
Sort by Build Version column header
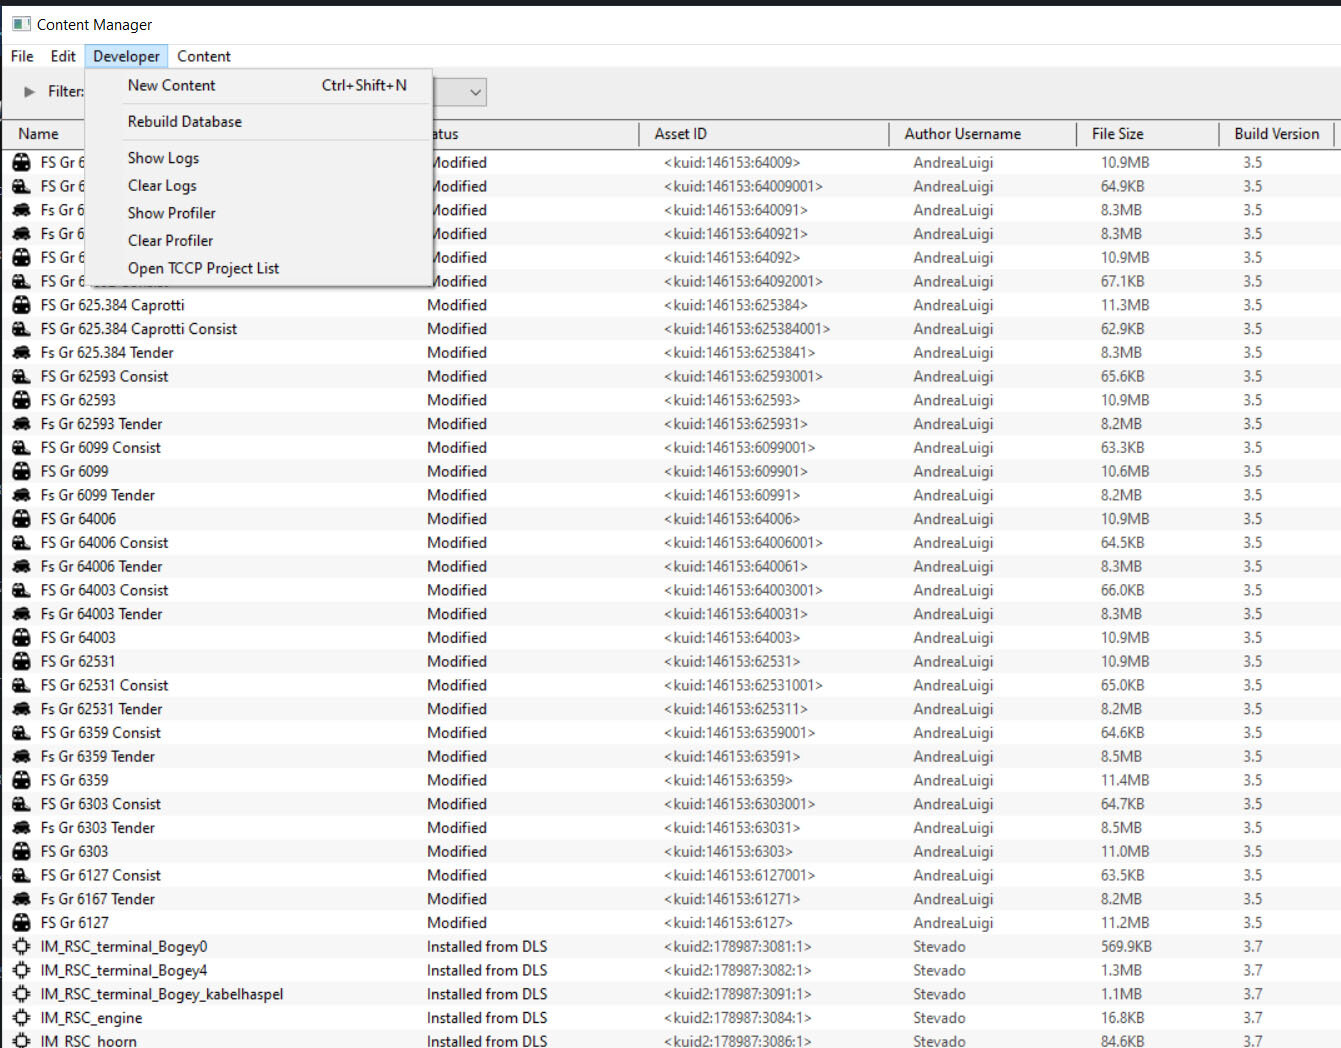coord(1277,134)
